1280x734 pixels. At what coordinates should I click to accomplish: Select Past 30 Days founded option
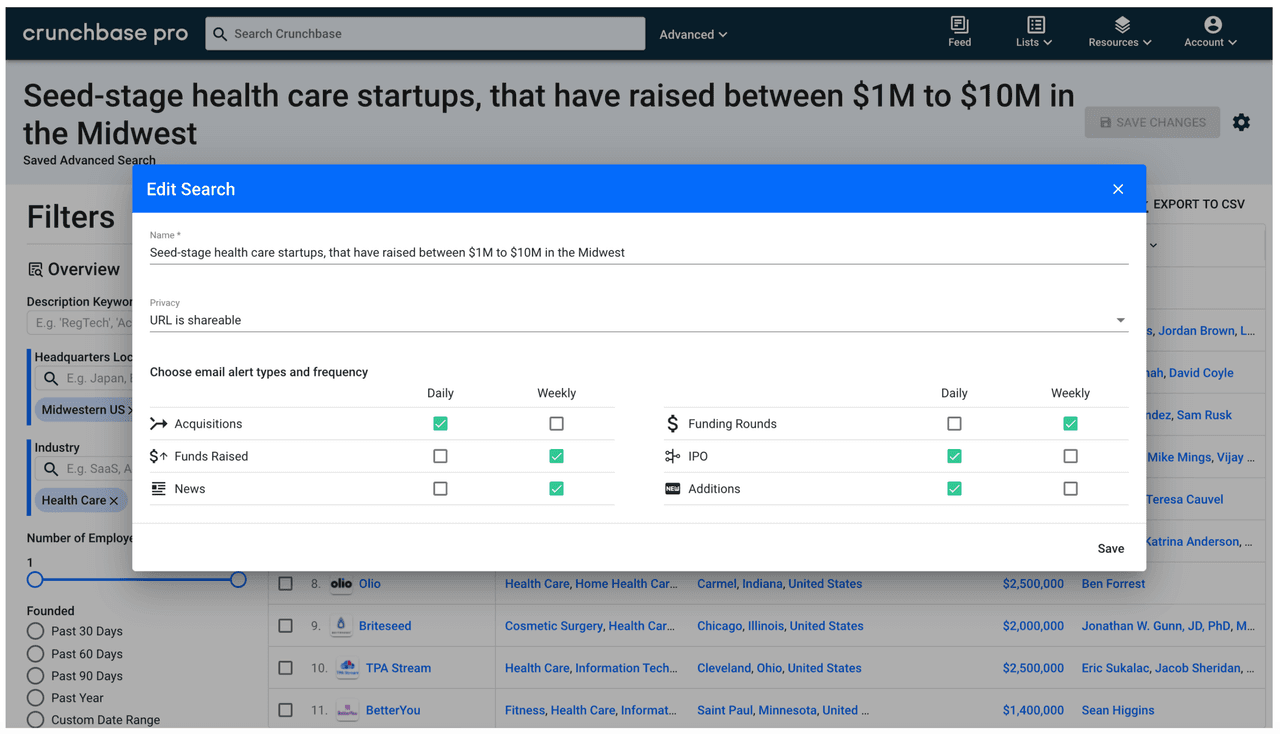36,631
